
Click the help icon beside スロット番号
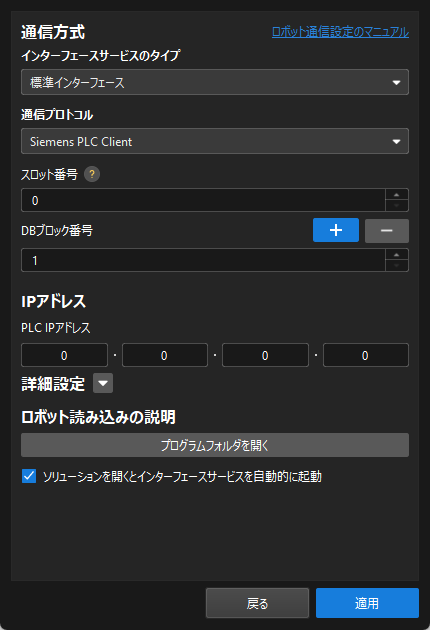tap(92, 174)
